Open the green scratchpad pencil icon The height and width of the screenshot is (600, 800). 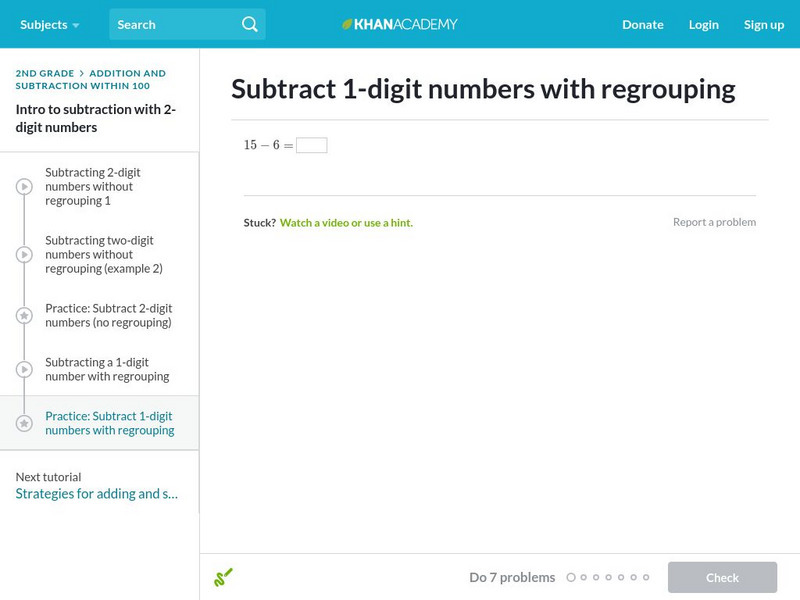click(223, 577)
